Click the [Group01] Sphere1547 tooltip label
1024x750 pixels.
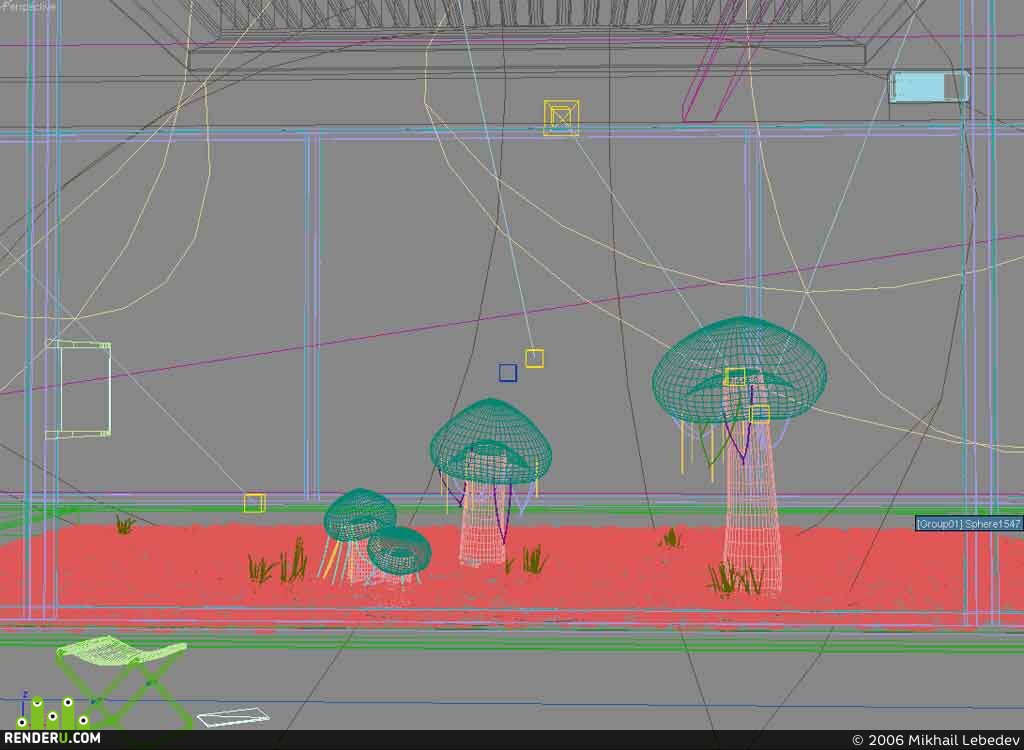pos(968,523)
